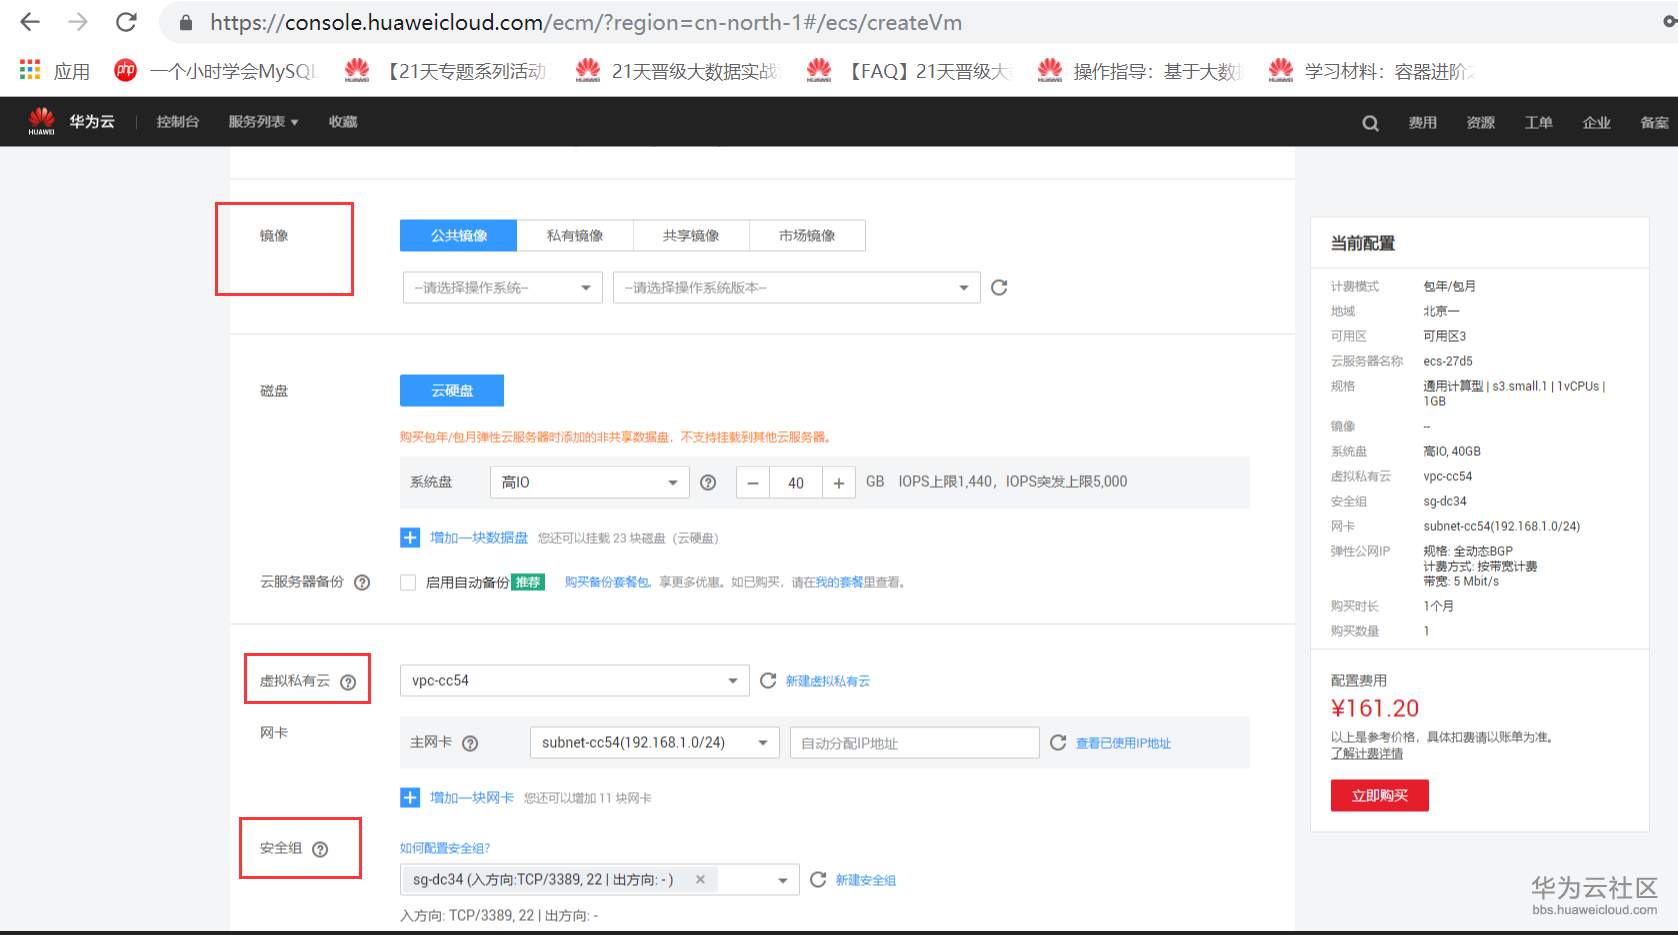This screenshot has height=935, width=1678.
Task: Enable the 启用自动备份 checkbox
Action: (x=408, y=582)
